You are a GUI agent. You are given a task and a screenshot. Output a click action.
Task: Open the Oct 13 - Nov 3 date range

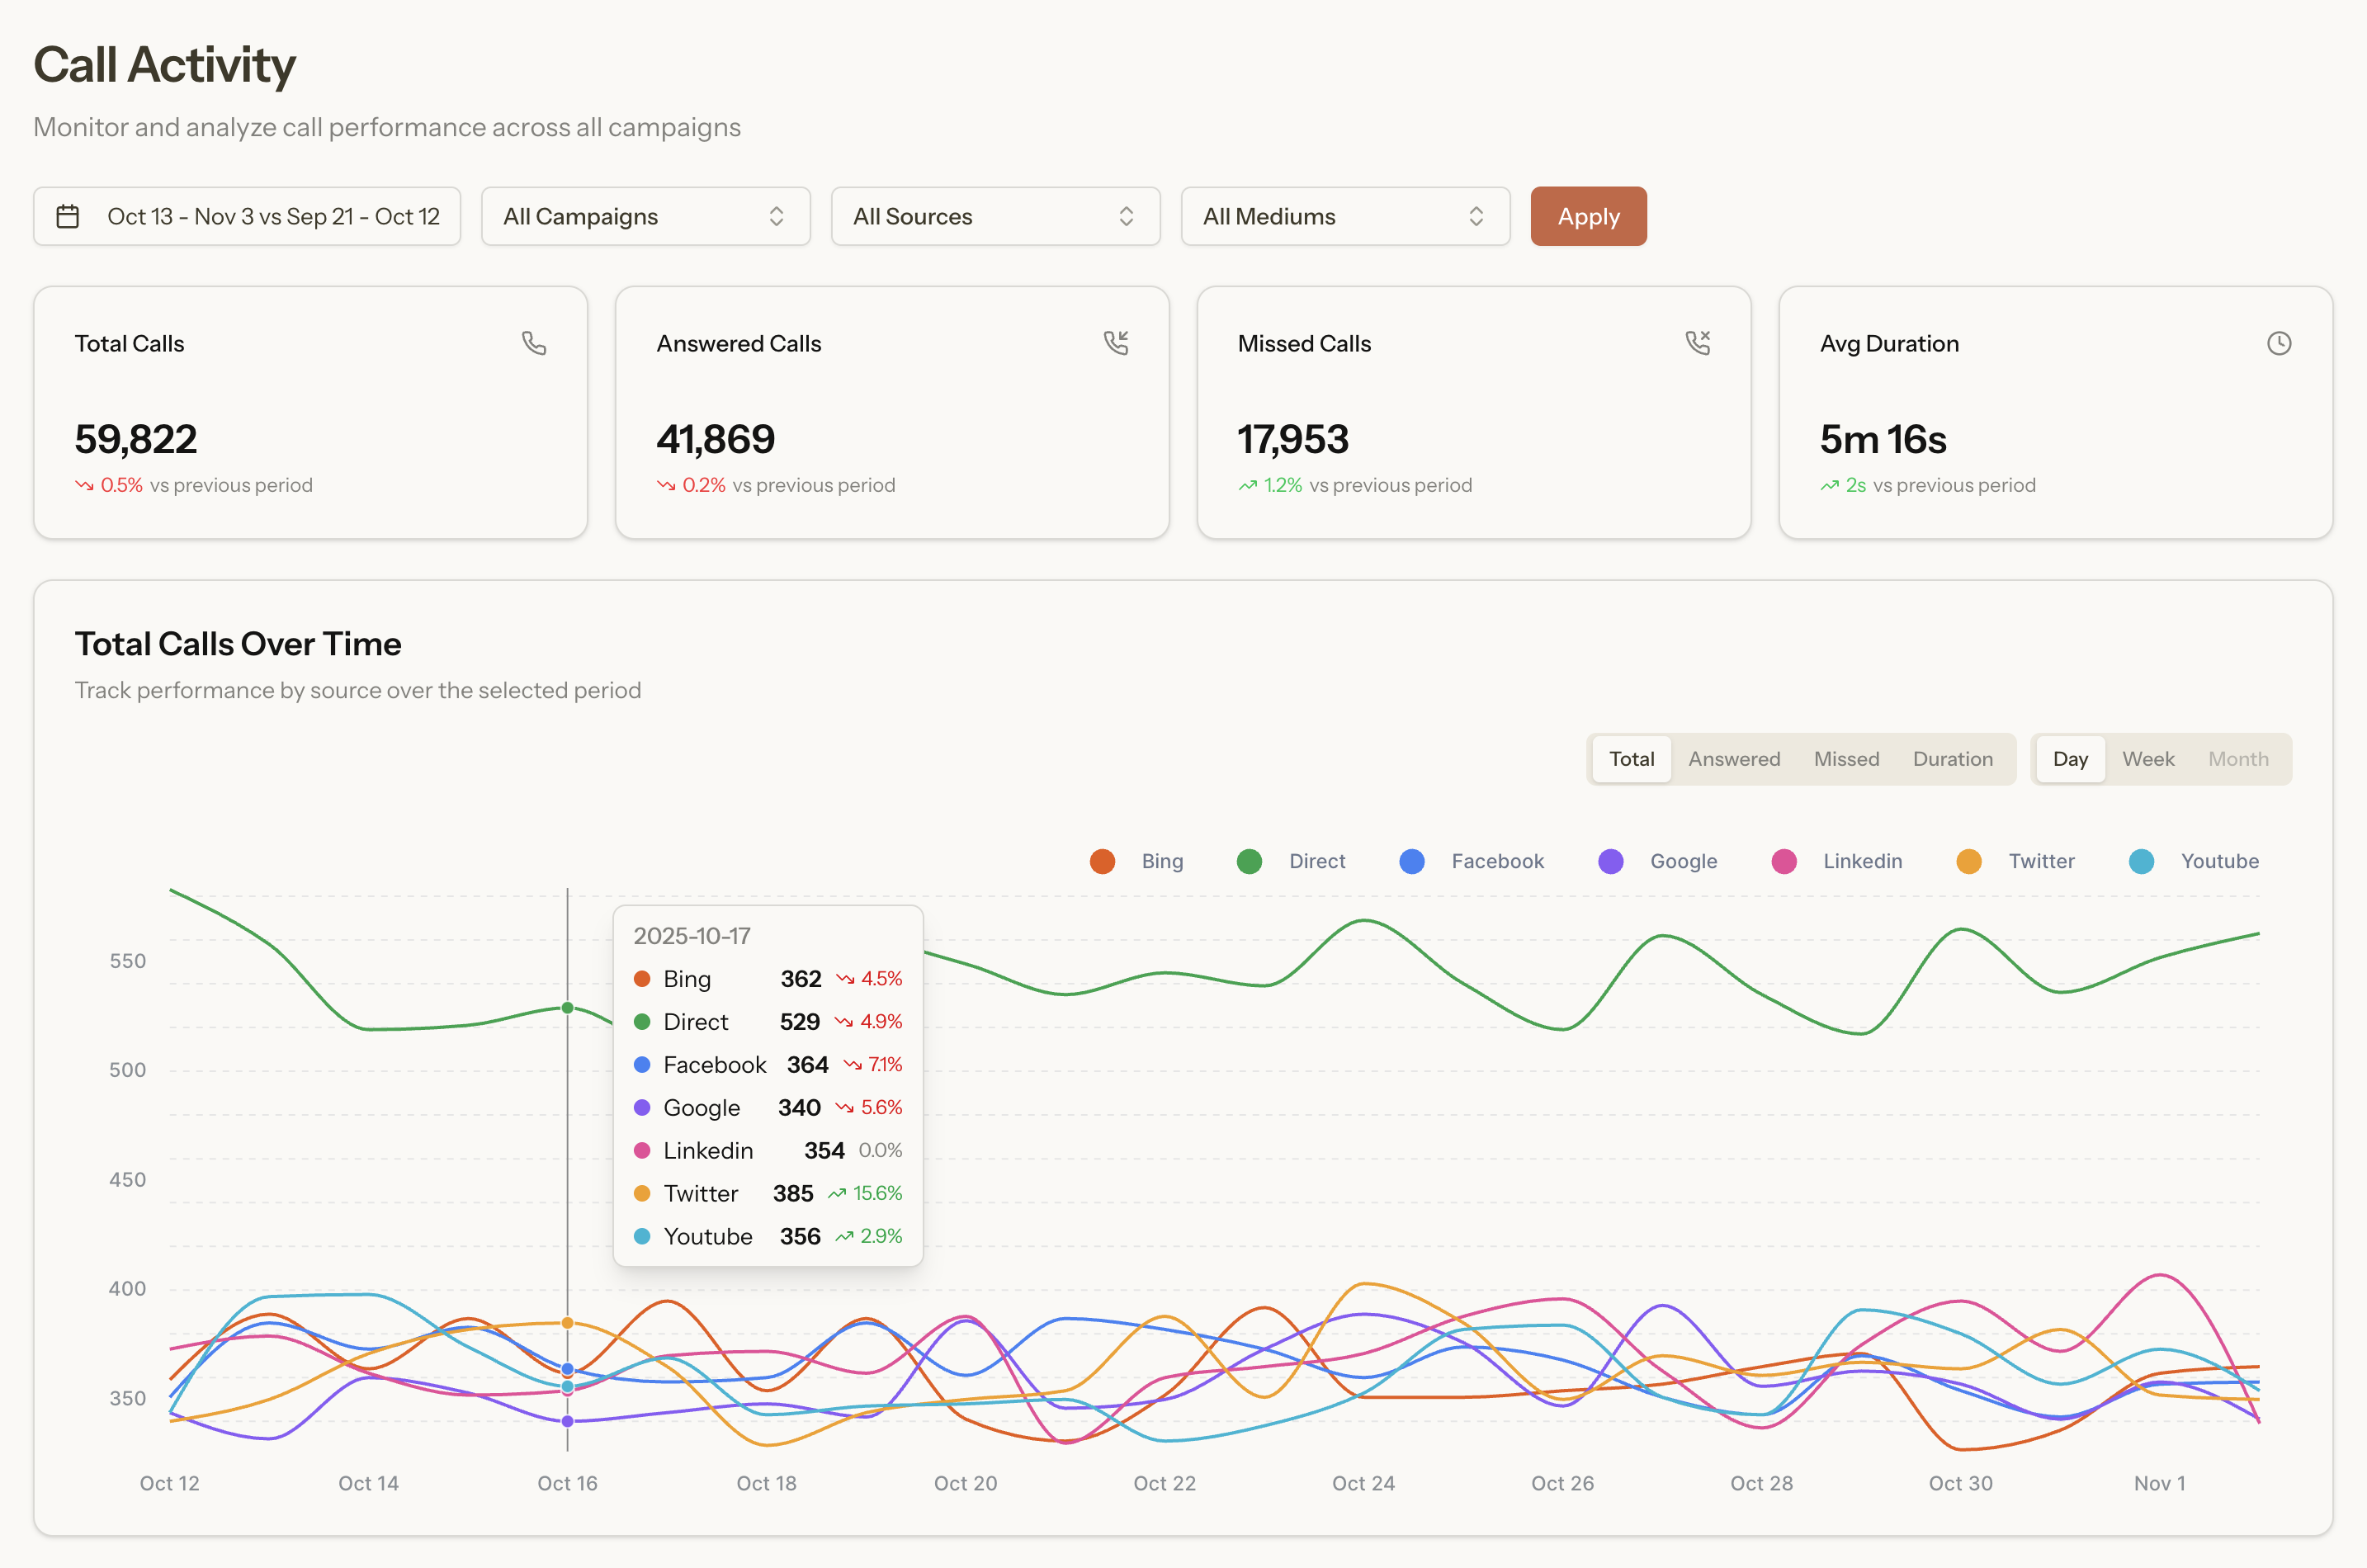coord(272,216)
